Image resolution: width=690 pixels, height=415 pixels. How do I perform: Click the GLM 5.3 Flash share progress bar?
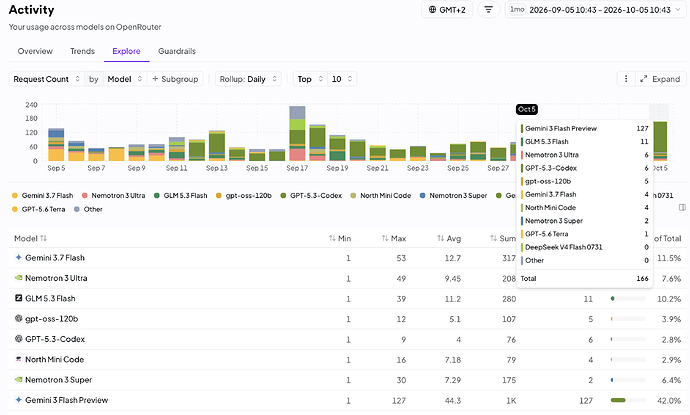tap(628, 299)
